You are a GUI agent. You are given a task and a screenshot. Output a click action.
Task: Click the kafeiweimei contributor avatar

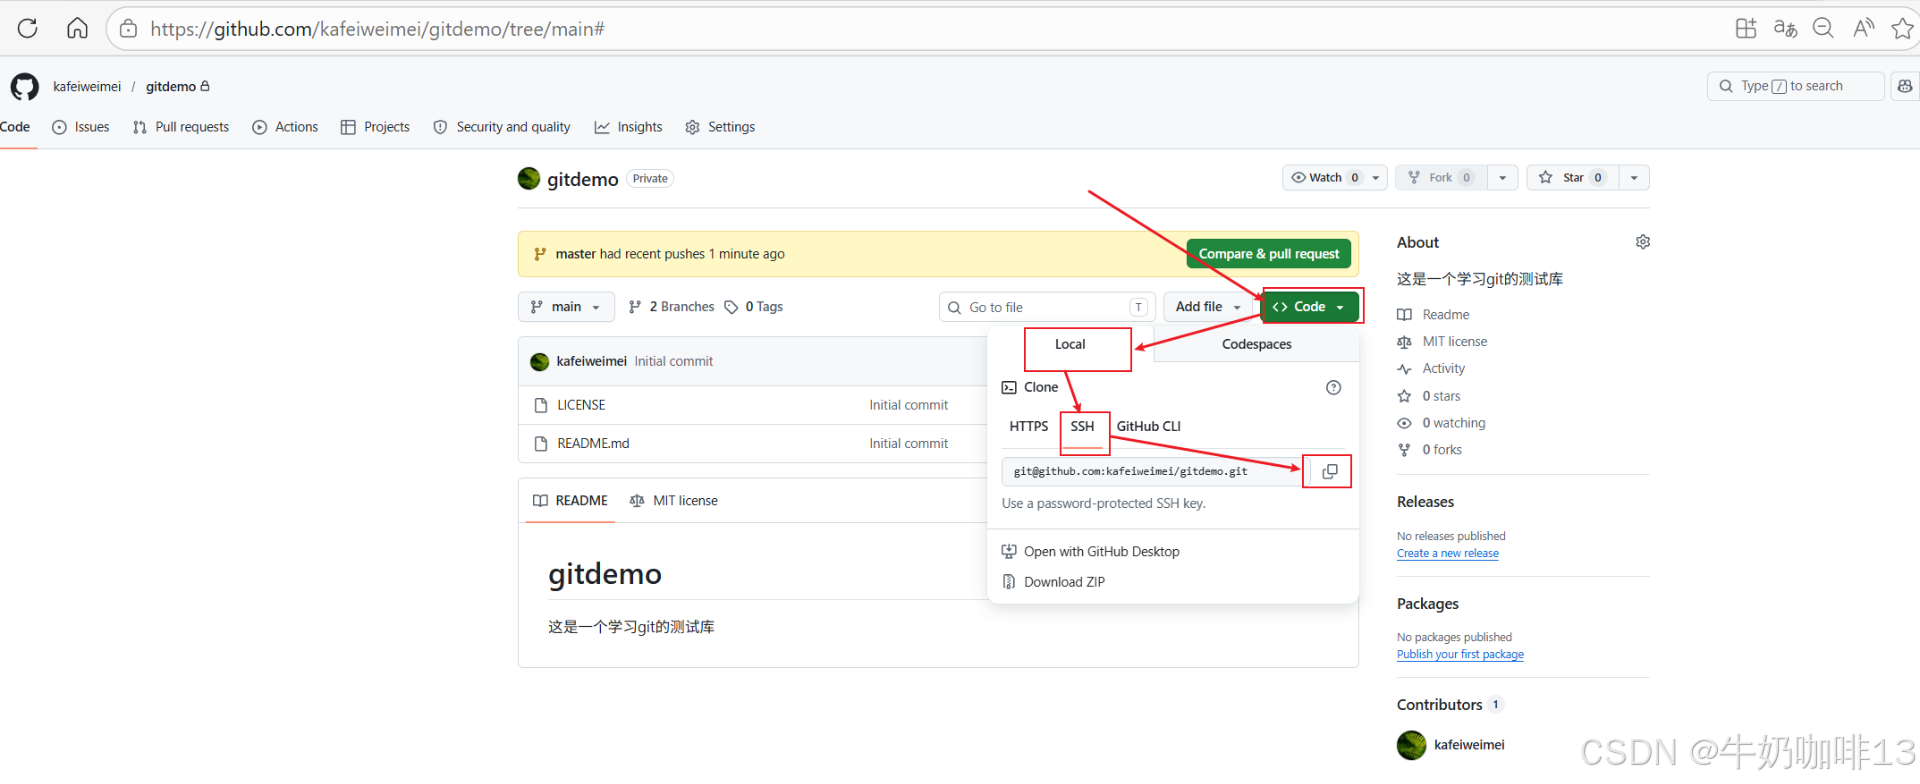click(x=1411, y=745)
